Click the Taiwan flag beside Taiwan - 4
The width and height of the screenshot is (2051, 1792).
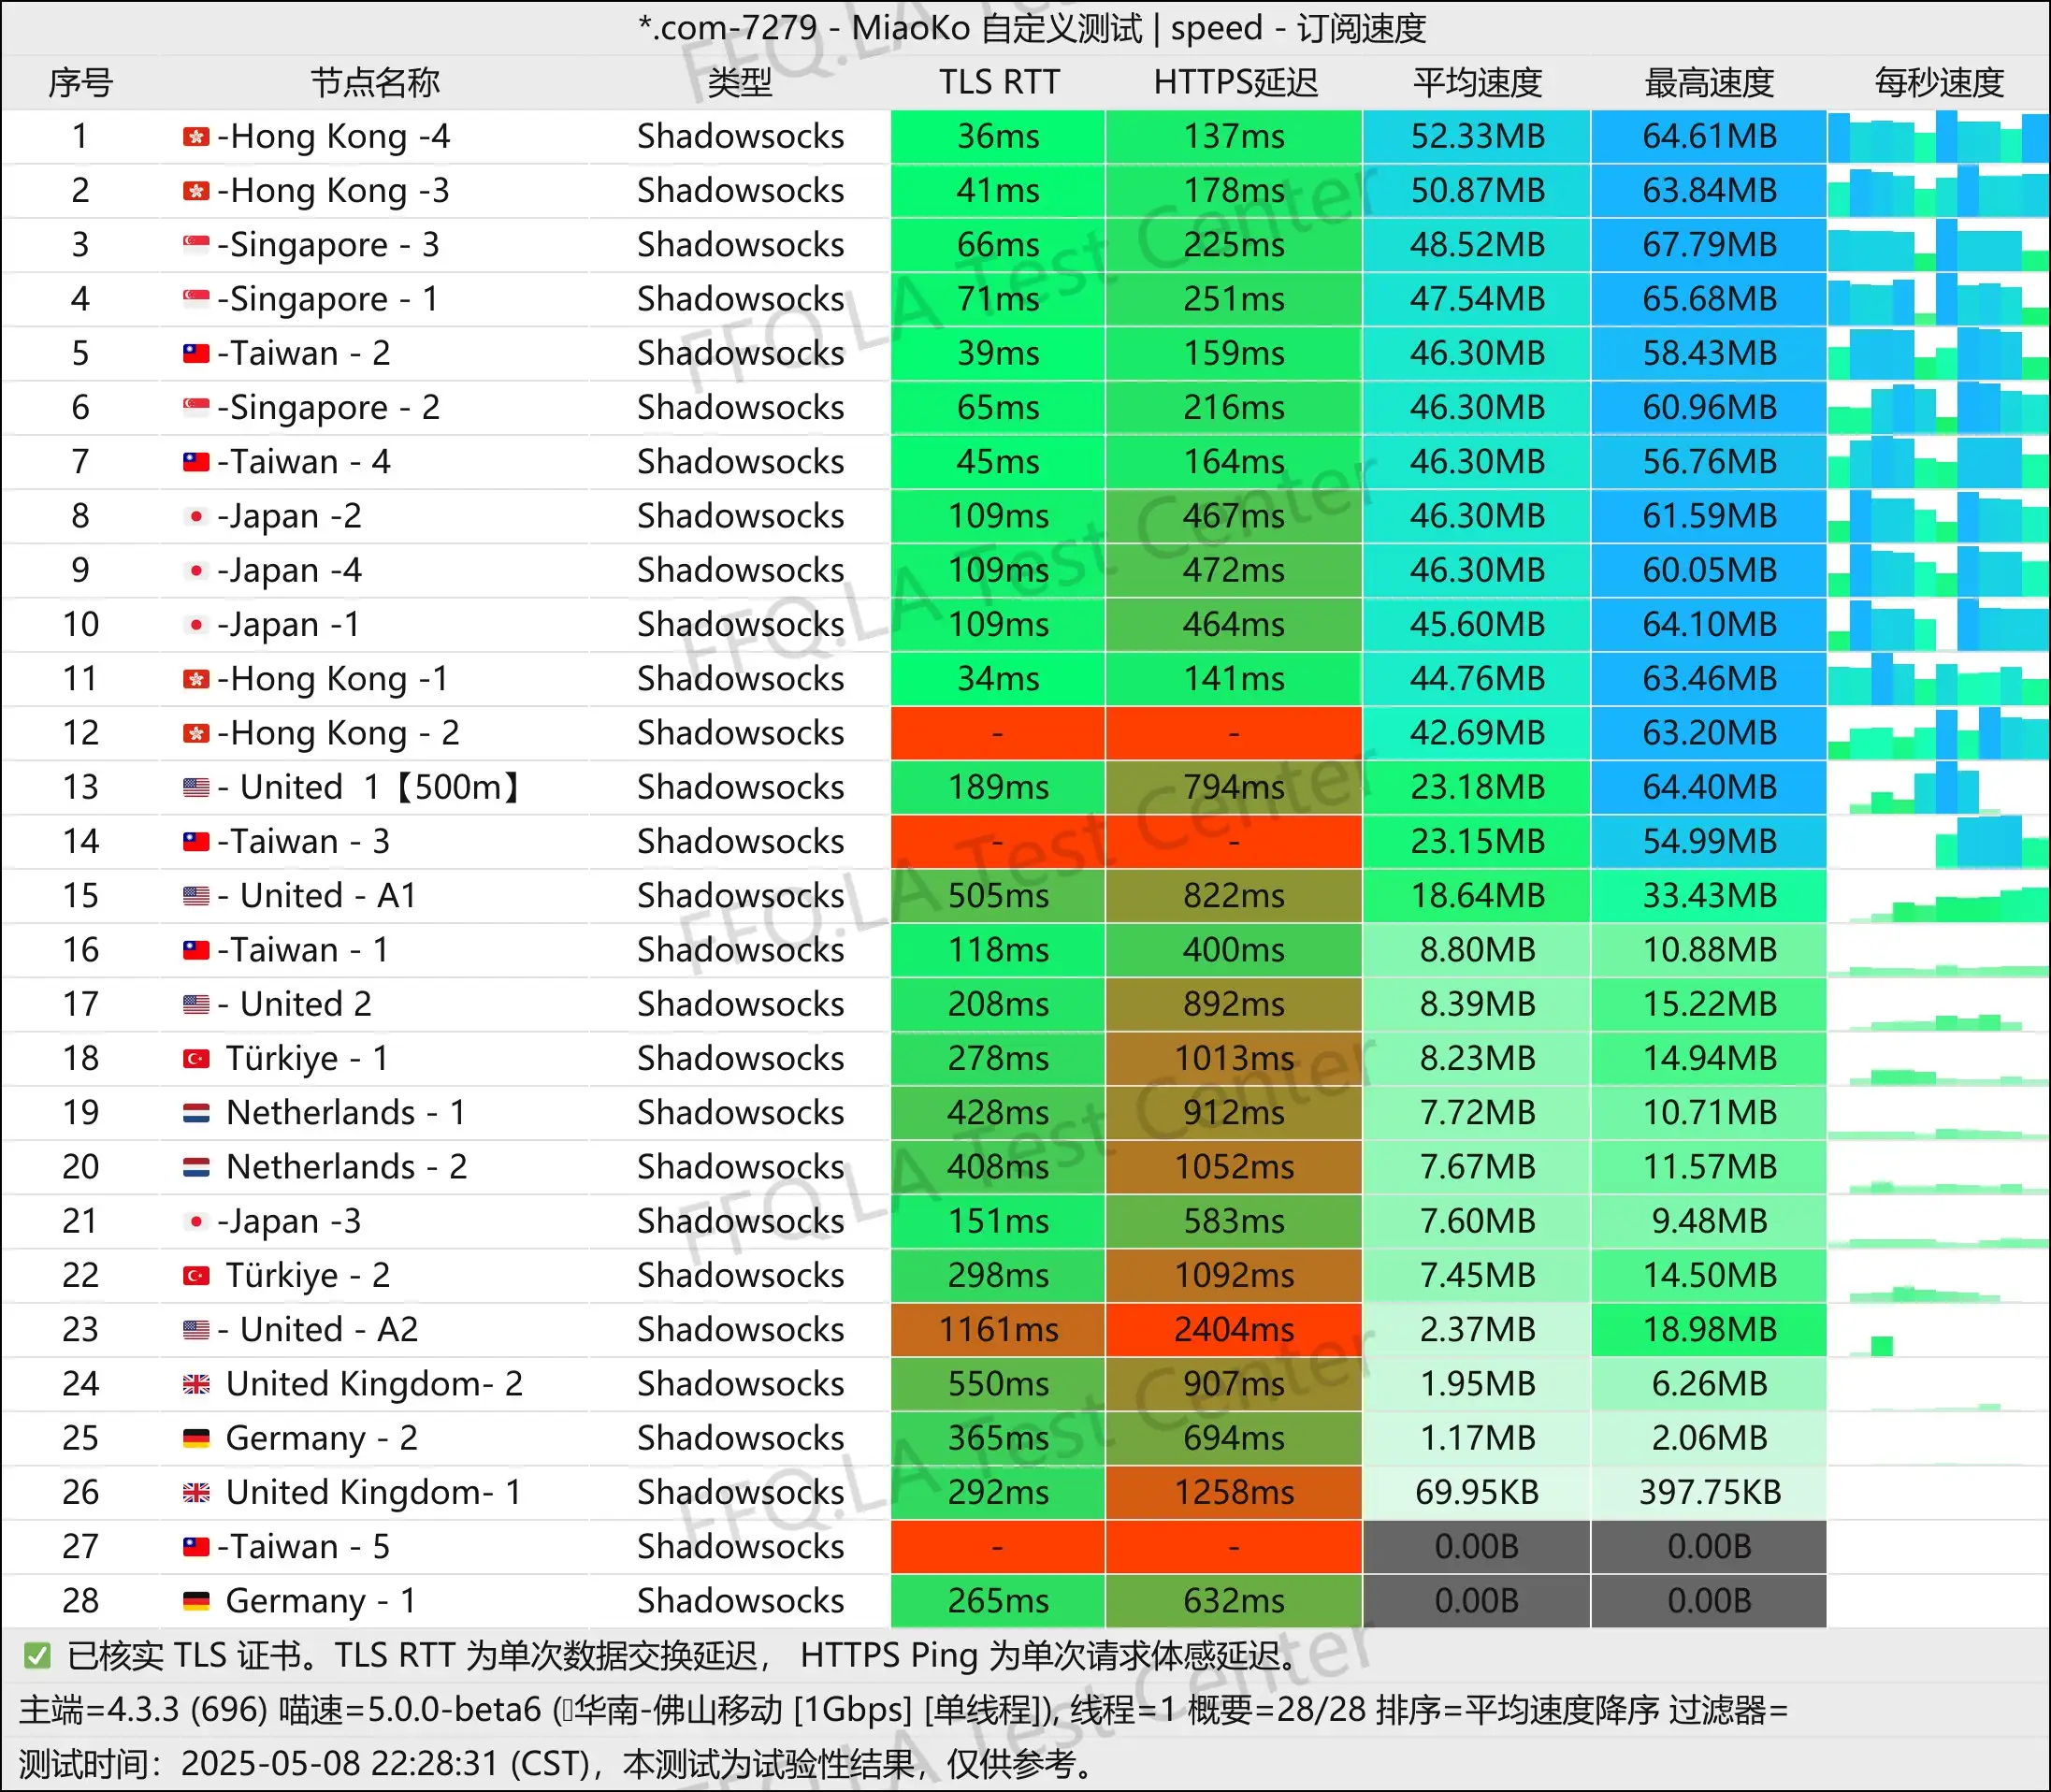(x=196, y=461)
